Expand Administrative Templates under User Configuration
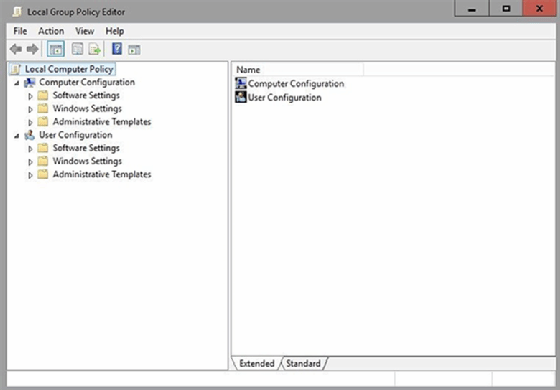The height and width of the screenshot is (390, 560). pos(30,175)
